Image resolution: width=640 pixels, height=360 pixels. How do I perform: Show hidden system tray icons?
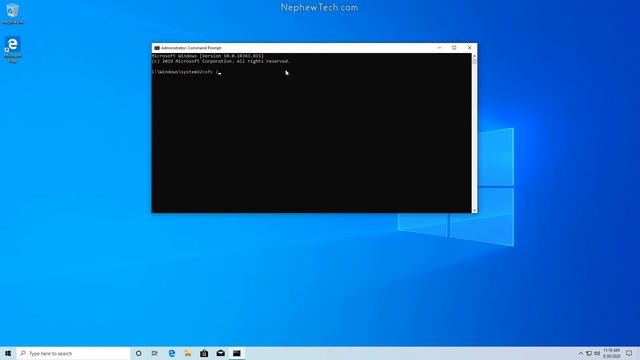click(581, 353)
